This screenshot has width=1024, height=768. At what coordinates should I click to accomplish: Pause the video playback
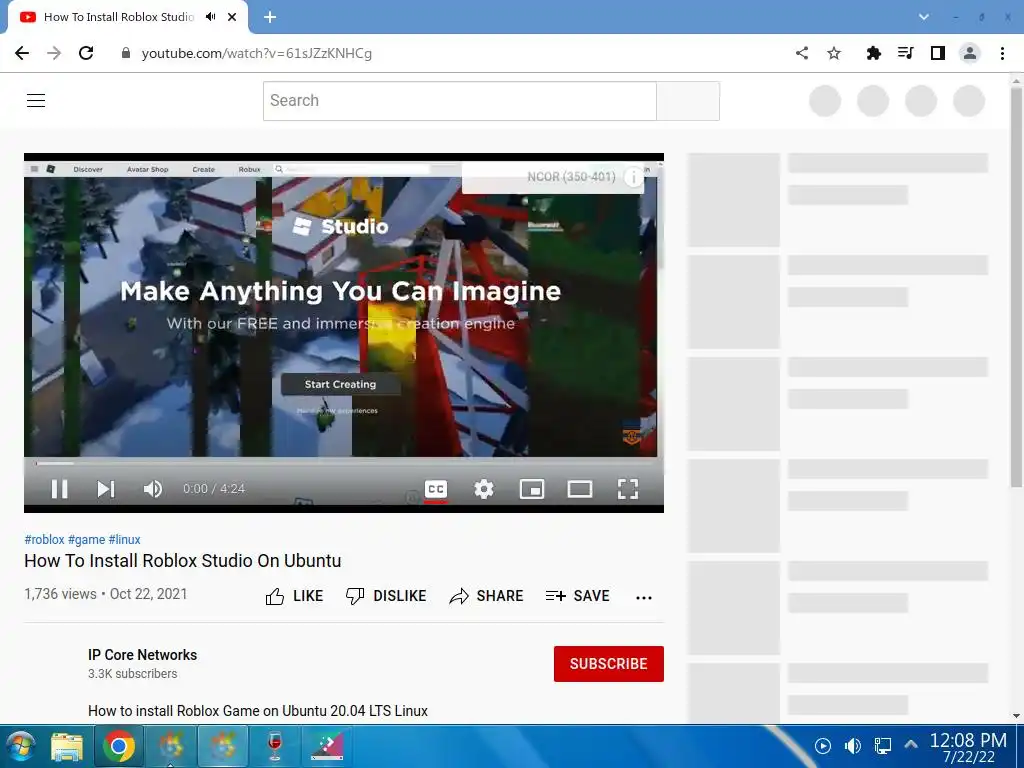[x=59, y=488]
